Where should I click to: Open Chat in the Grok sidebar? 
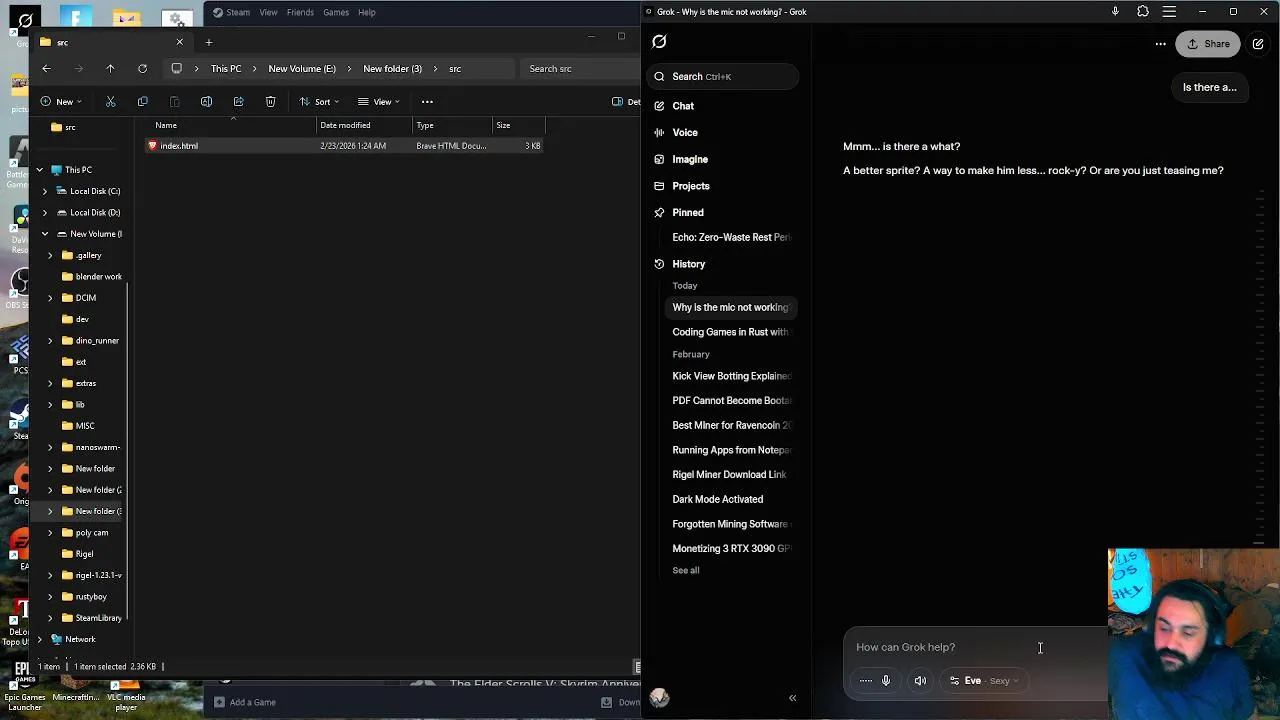(x=683, y=106)
